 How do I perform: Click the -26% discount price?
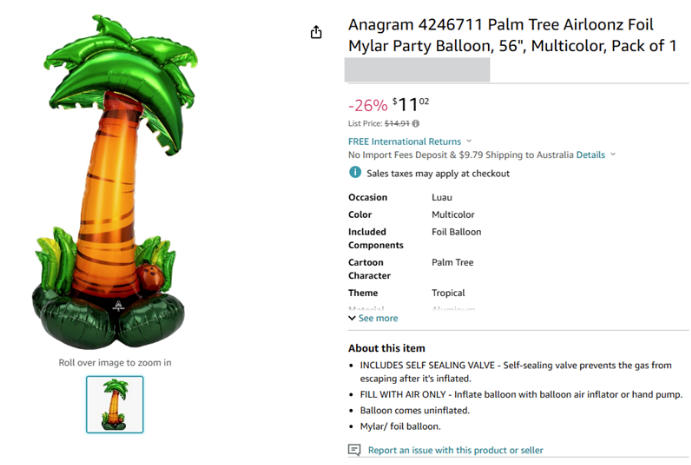pyautogui.click(x=368, y=105)
